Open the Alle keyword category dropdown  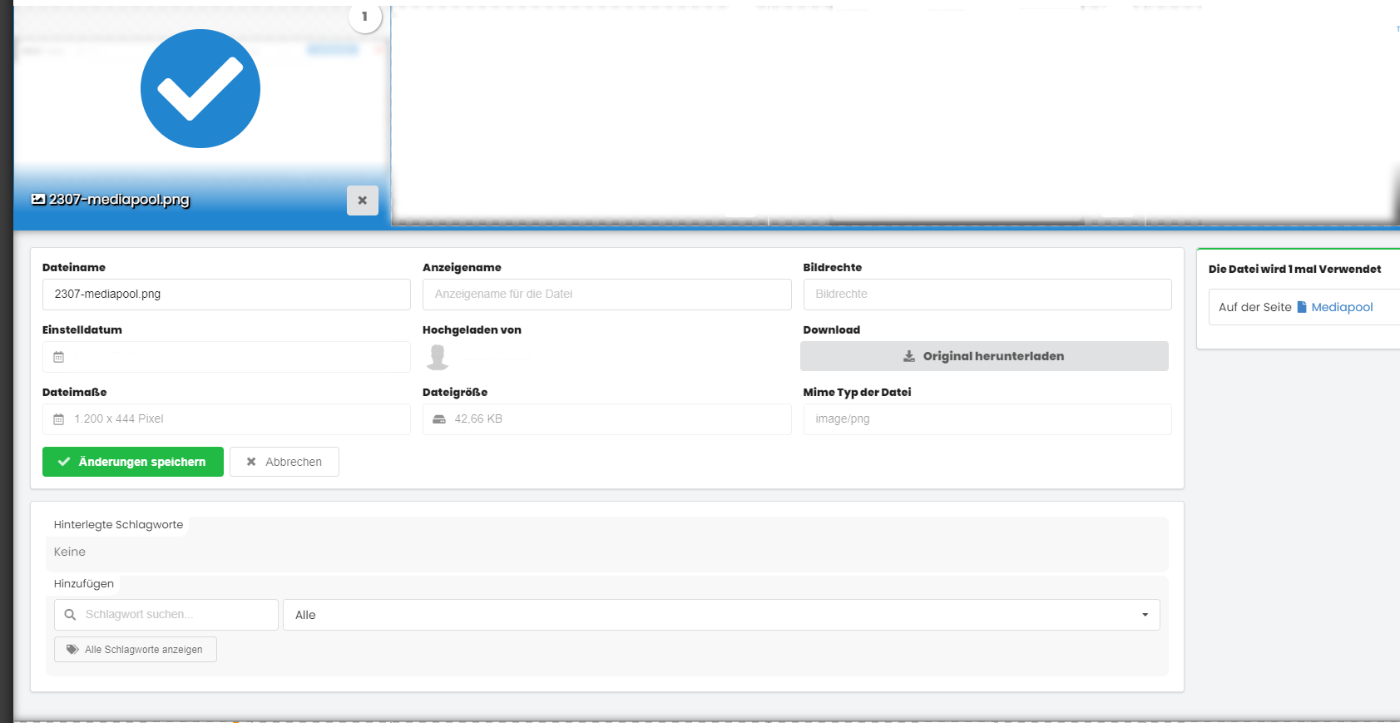point(721,615)
